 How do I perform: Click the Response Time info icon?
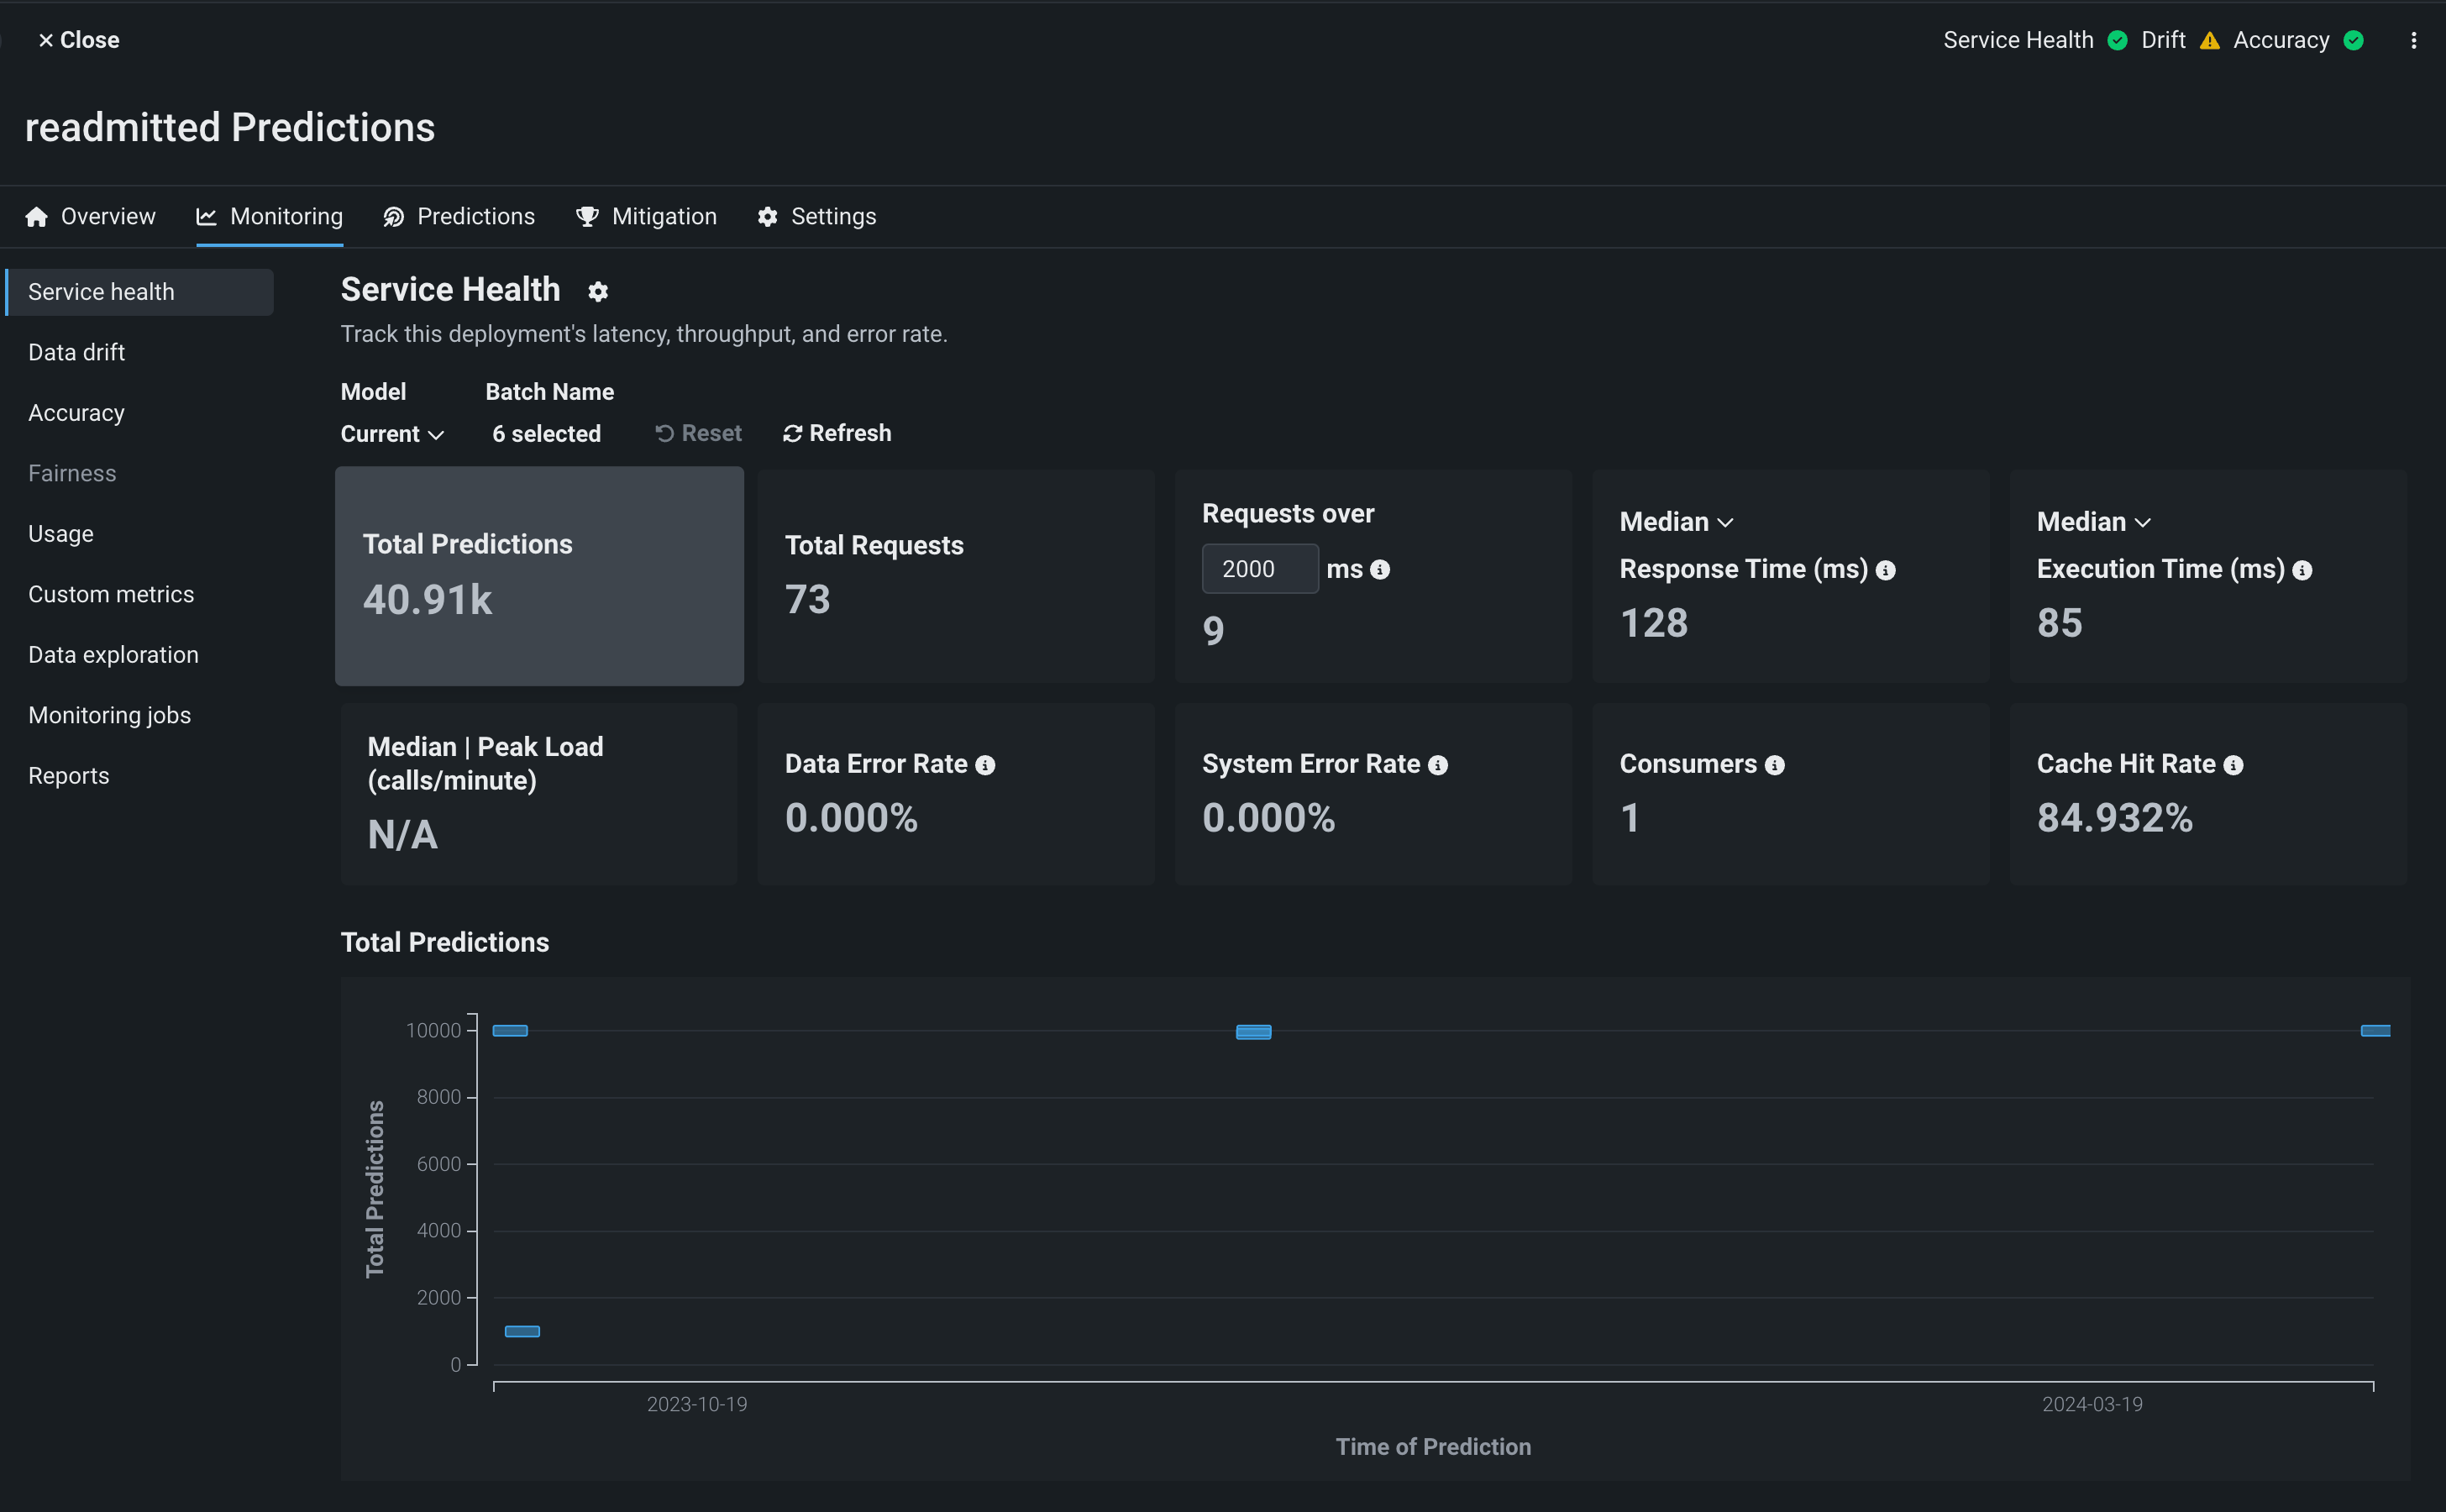pyautogui.click(x=1885, y=570)
